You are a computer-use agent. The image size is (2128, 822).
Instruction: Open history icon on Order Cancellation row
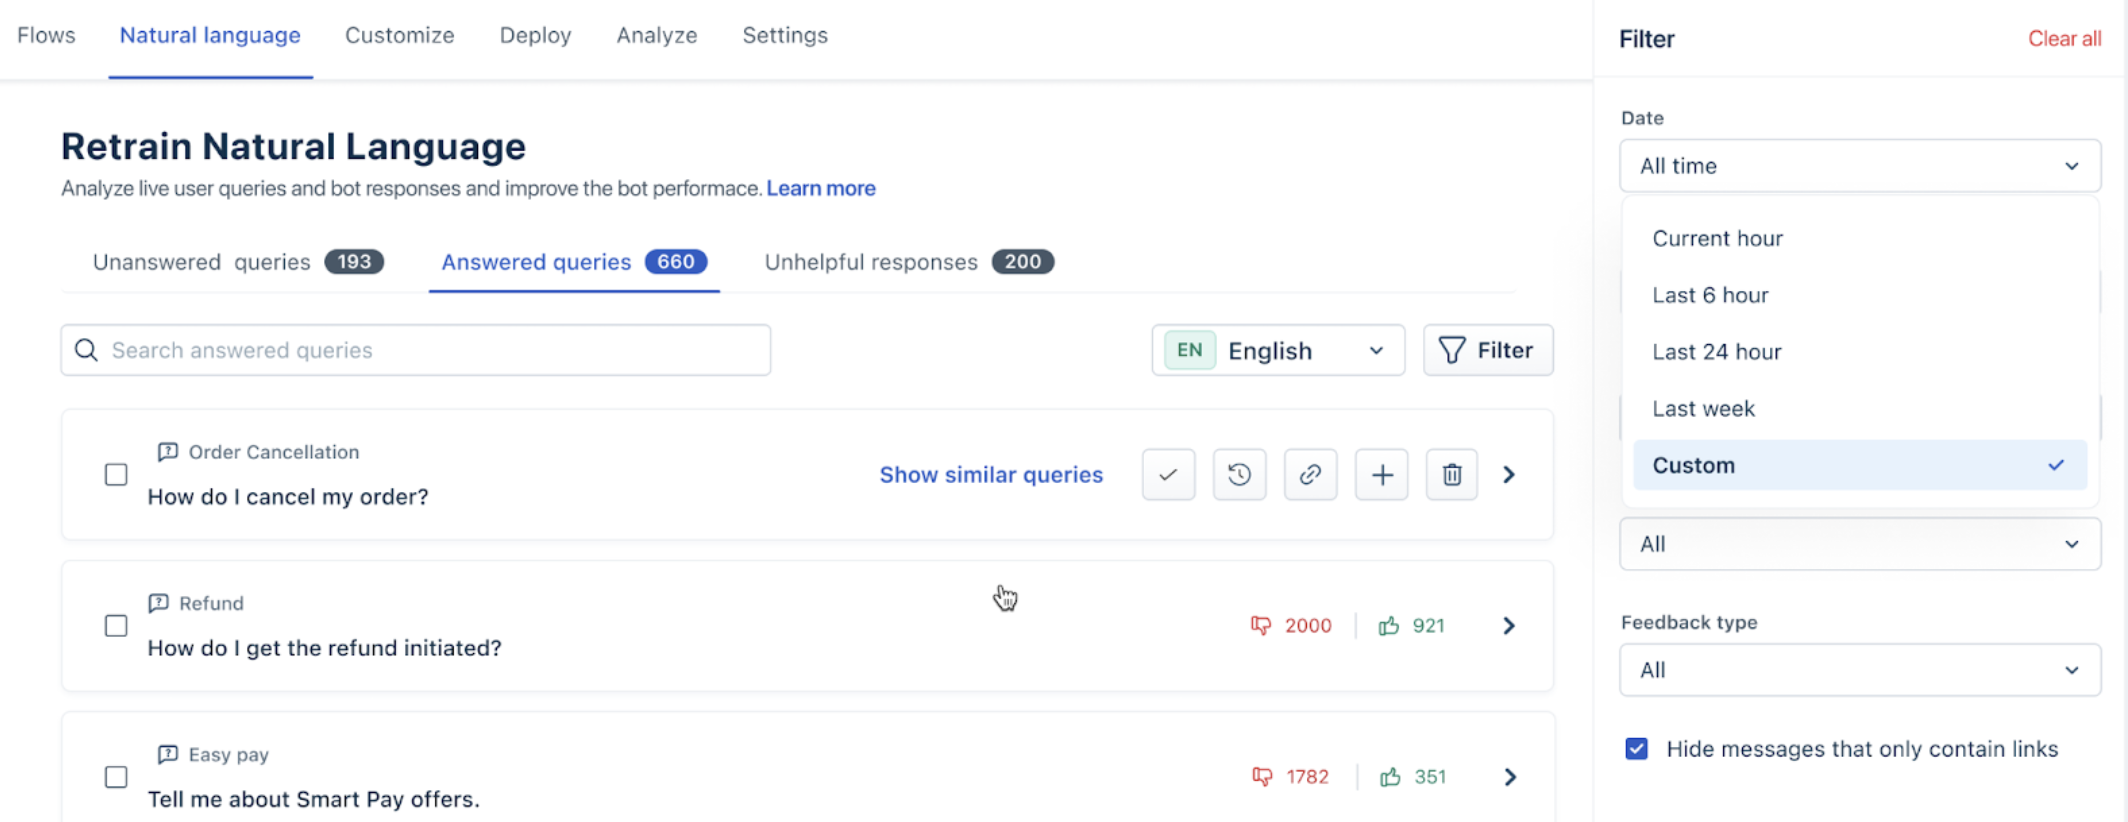tap(1239, 474)
